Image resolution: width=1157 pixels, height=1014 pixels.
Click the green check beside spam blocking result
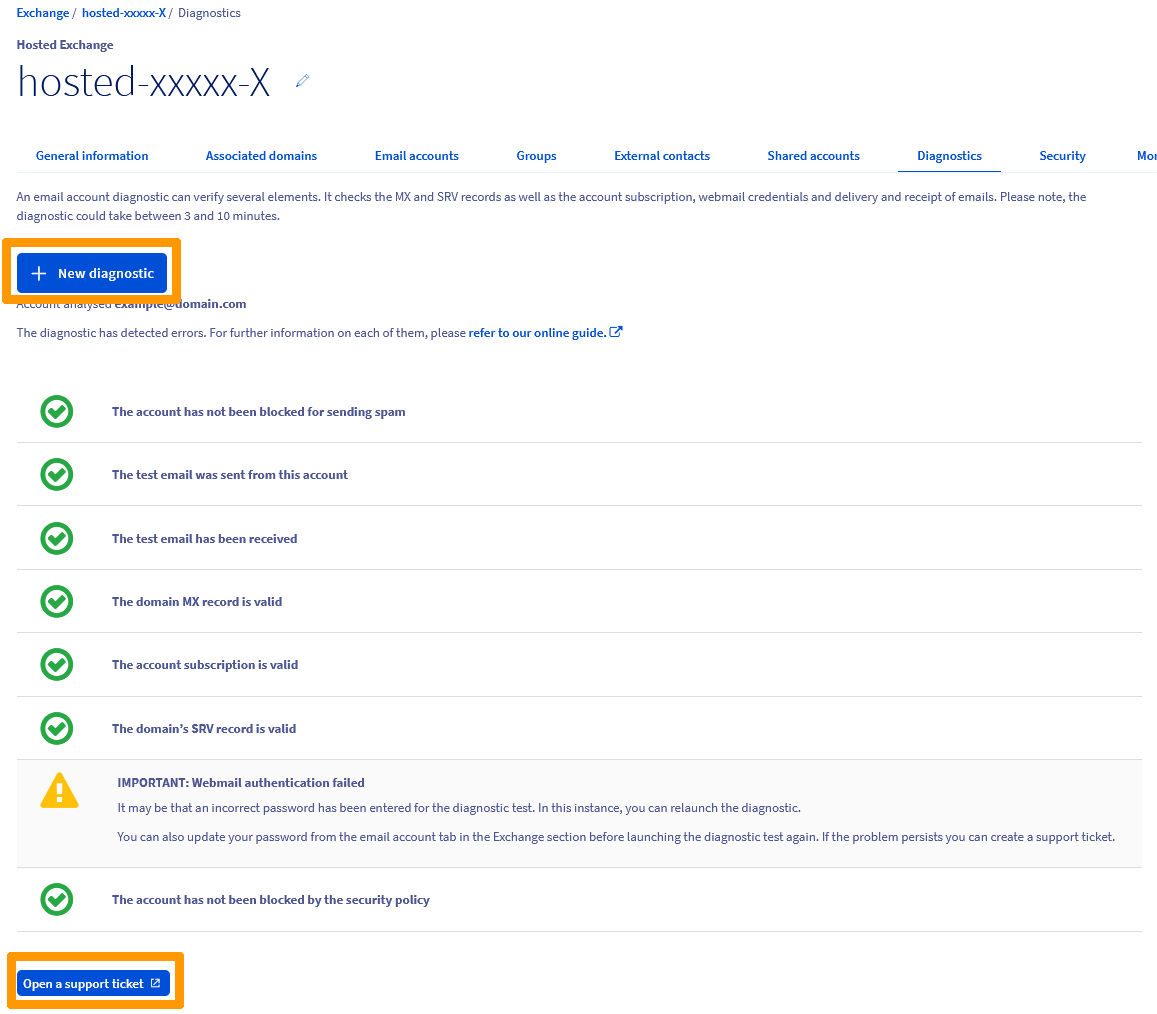pyautogui.click(x=57, y=411)
